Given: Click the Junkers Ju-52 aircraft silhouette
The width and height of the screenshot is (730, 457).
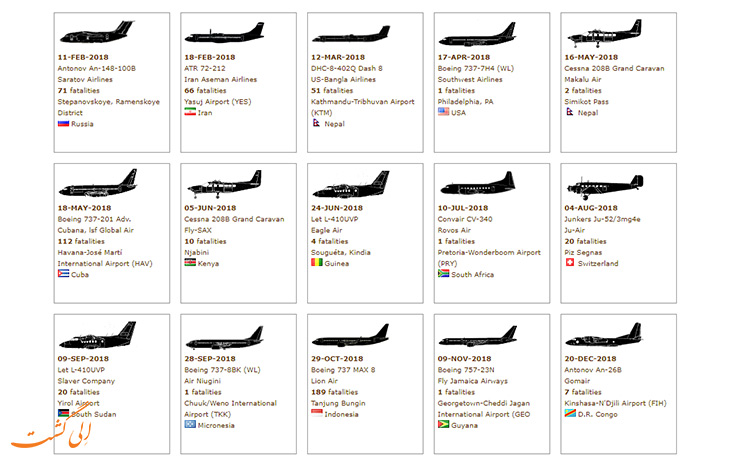Looking at the screenshot, I should tap(605, 186).
